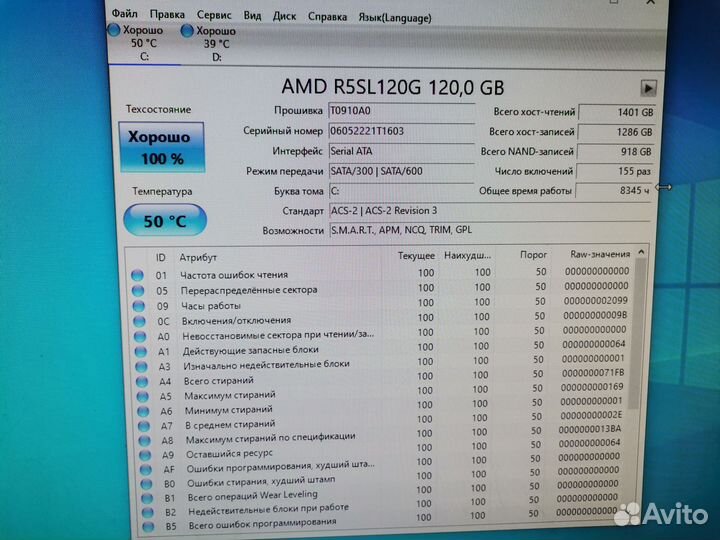Click raw value 000000002099 of Часы работы

(x=596, y=300)
